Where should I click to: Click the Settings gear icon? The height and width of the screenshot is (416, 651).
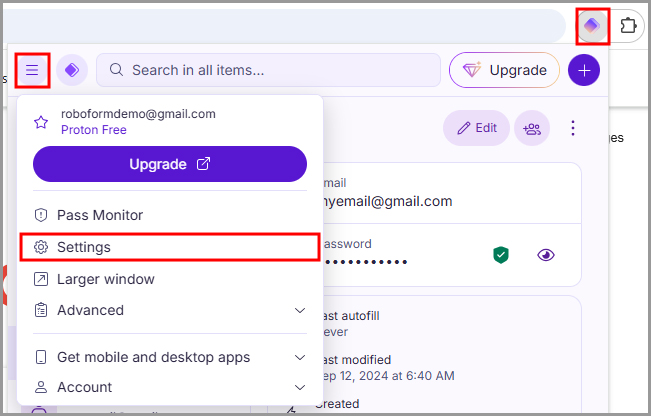[x=41, y=247]
